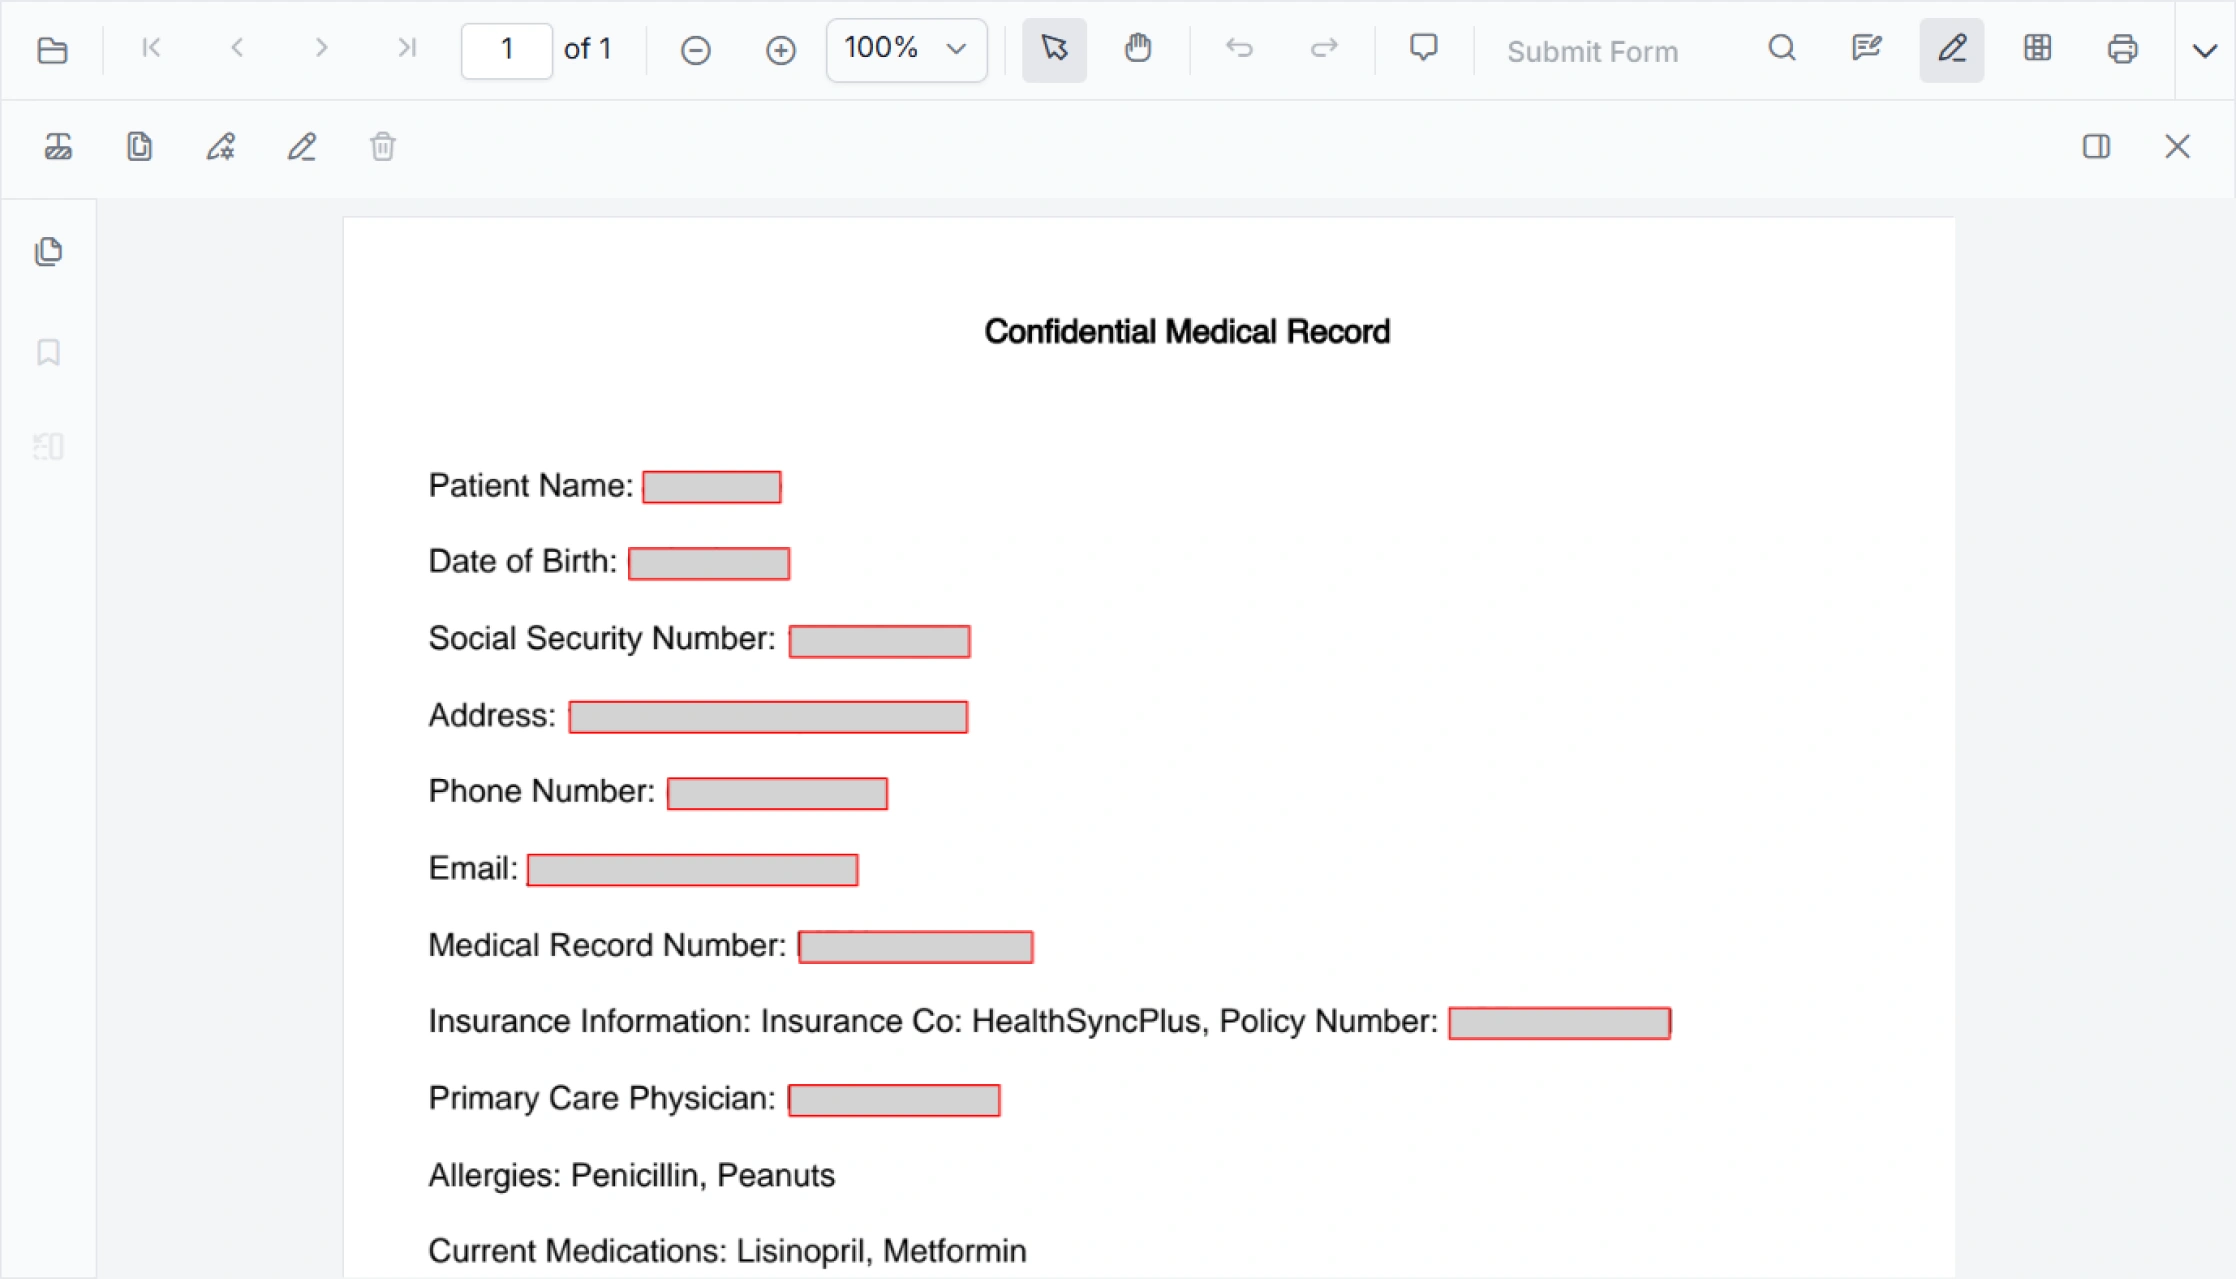Screen dimensions: 2236x1279
Task: Select the Date of Birth redaction box
Action: [709, 563]
